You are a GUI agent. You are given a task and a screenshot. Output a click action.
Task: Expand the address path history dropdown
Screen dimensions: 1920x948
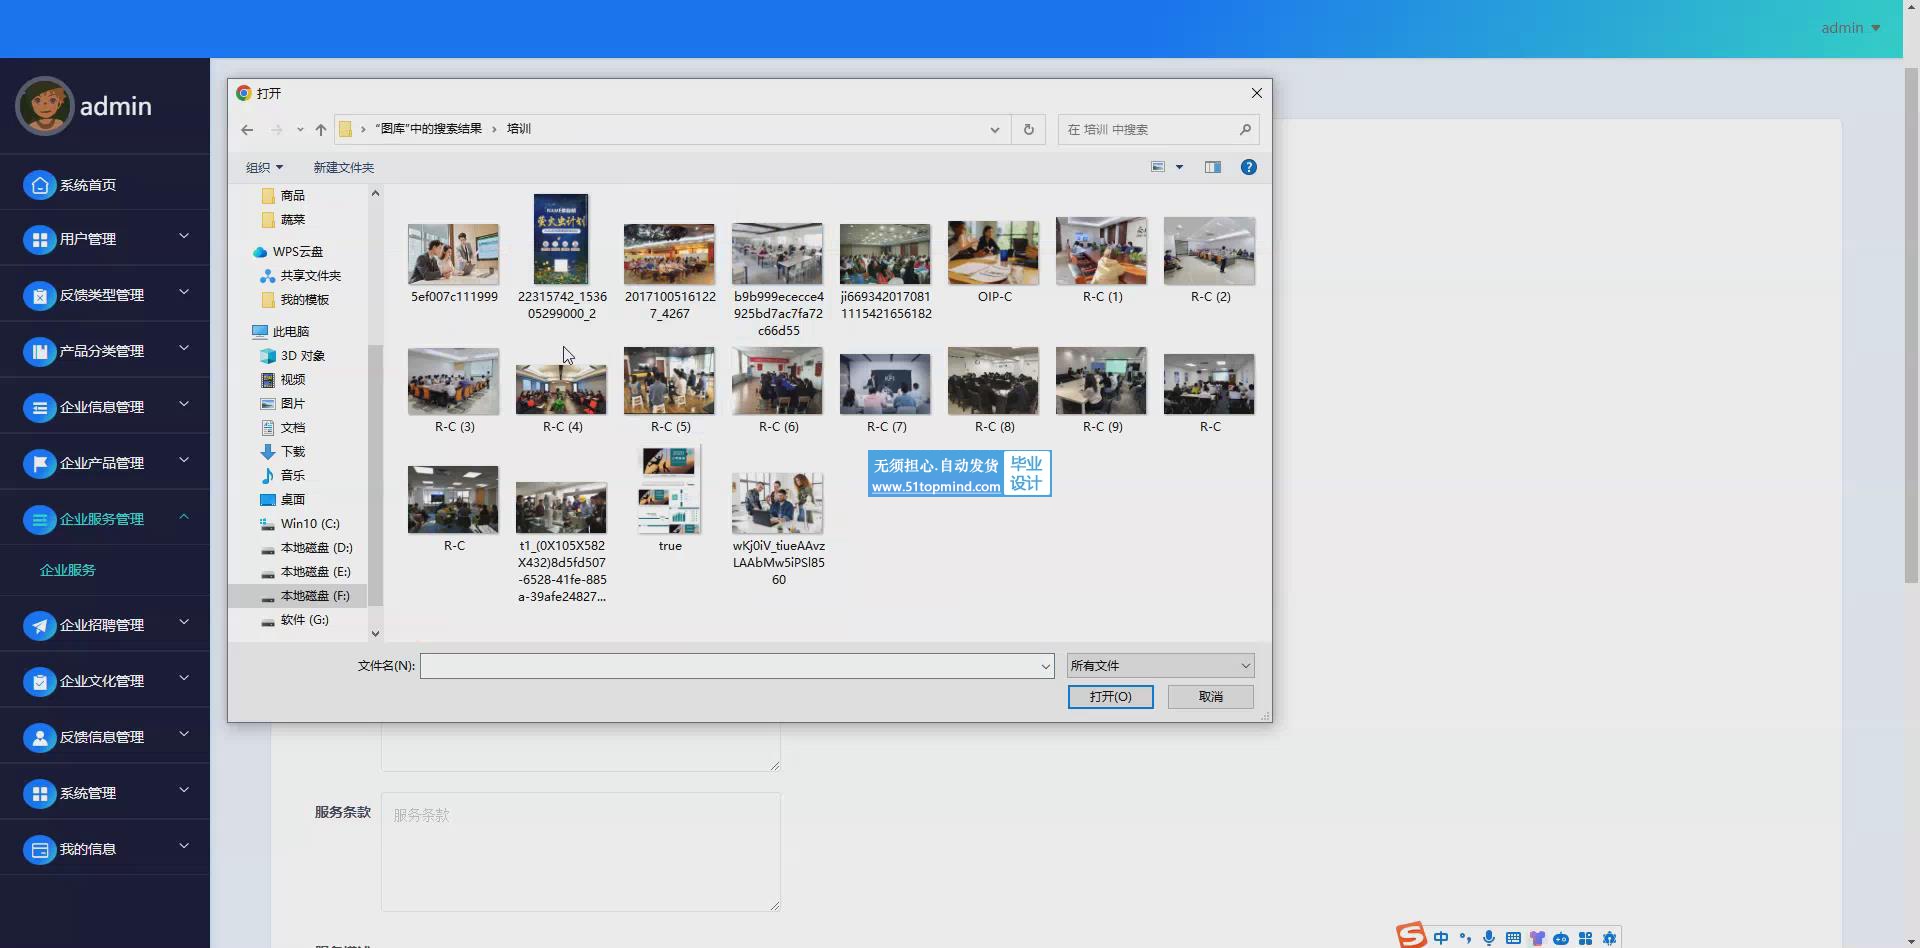pyautogui.click(x=995, y=130)
